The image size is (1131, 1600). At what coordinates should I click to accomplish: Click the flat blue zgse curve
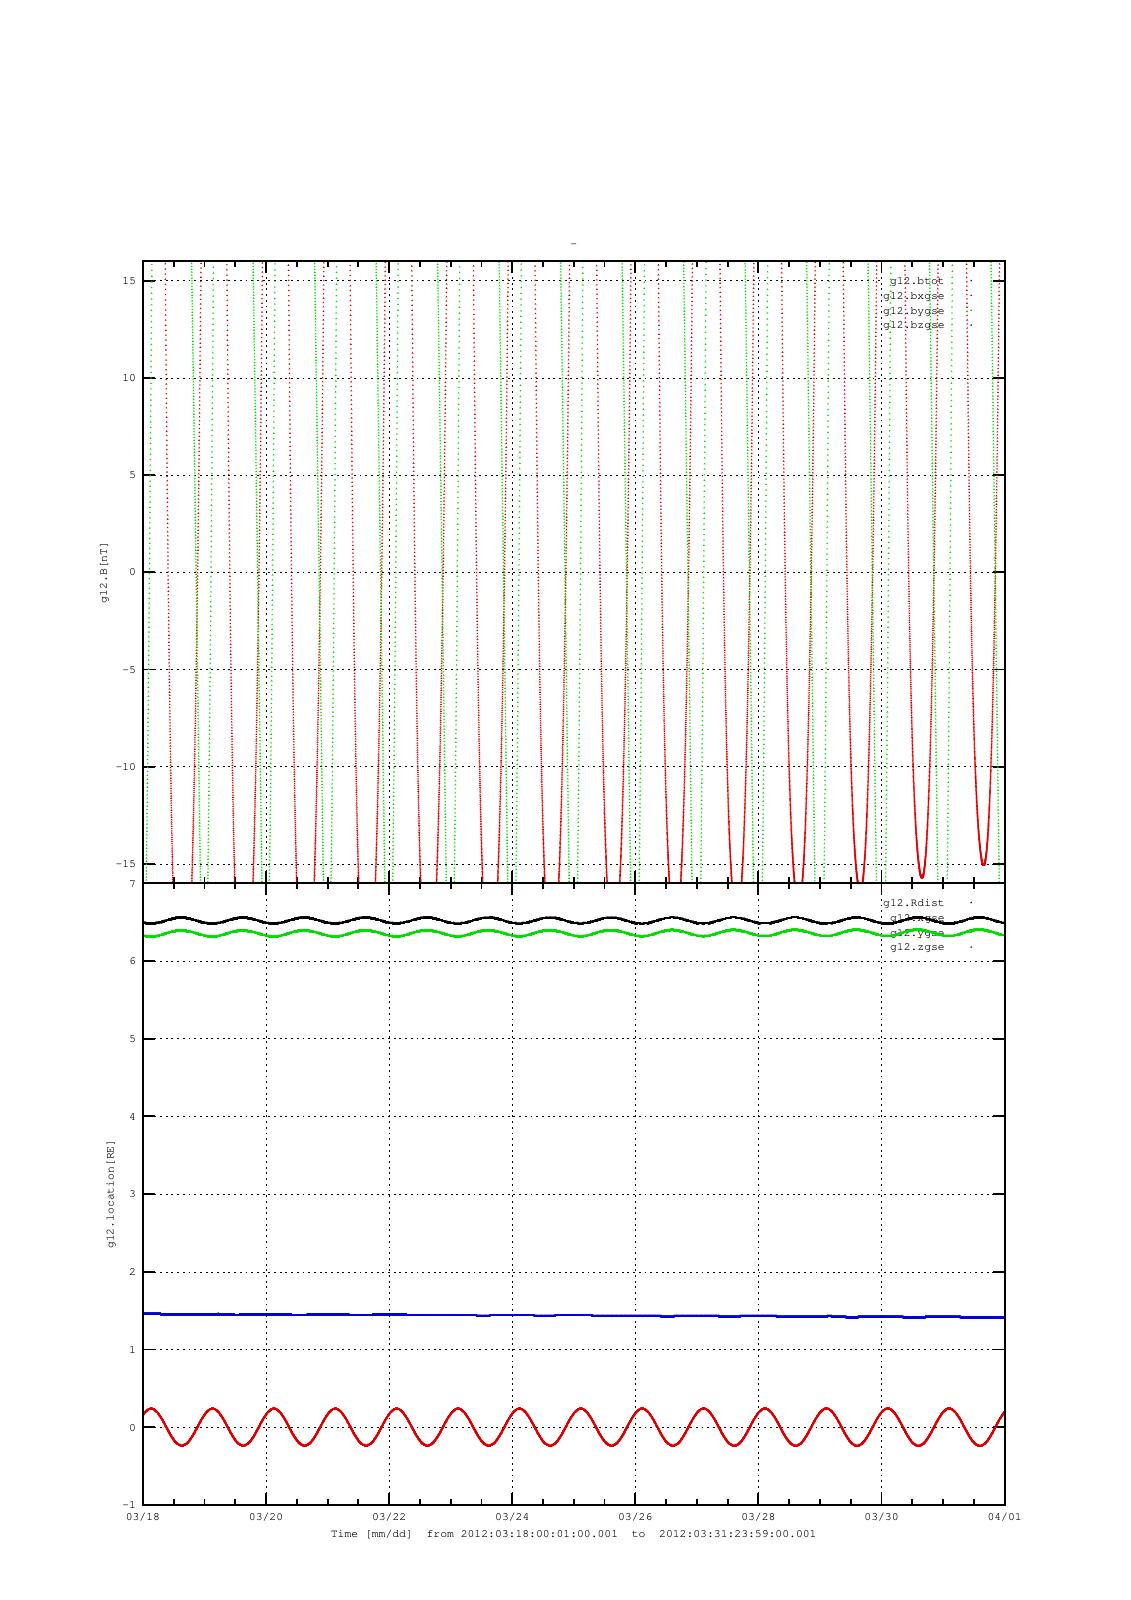[574, 1315]
